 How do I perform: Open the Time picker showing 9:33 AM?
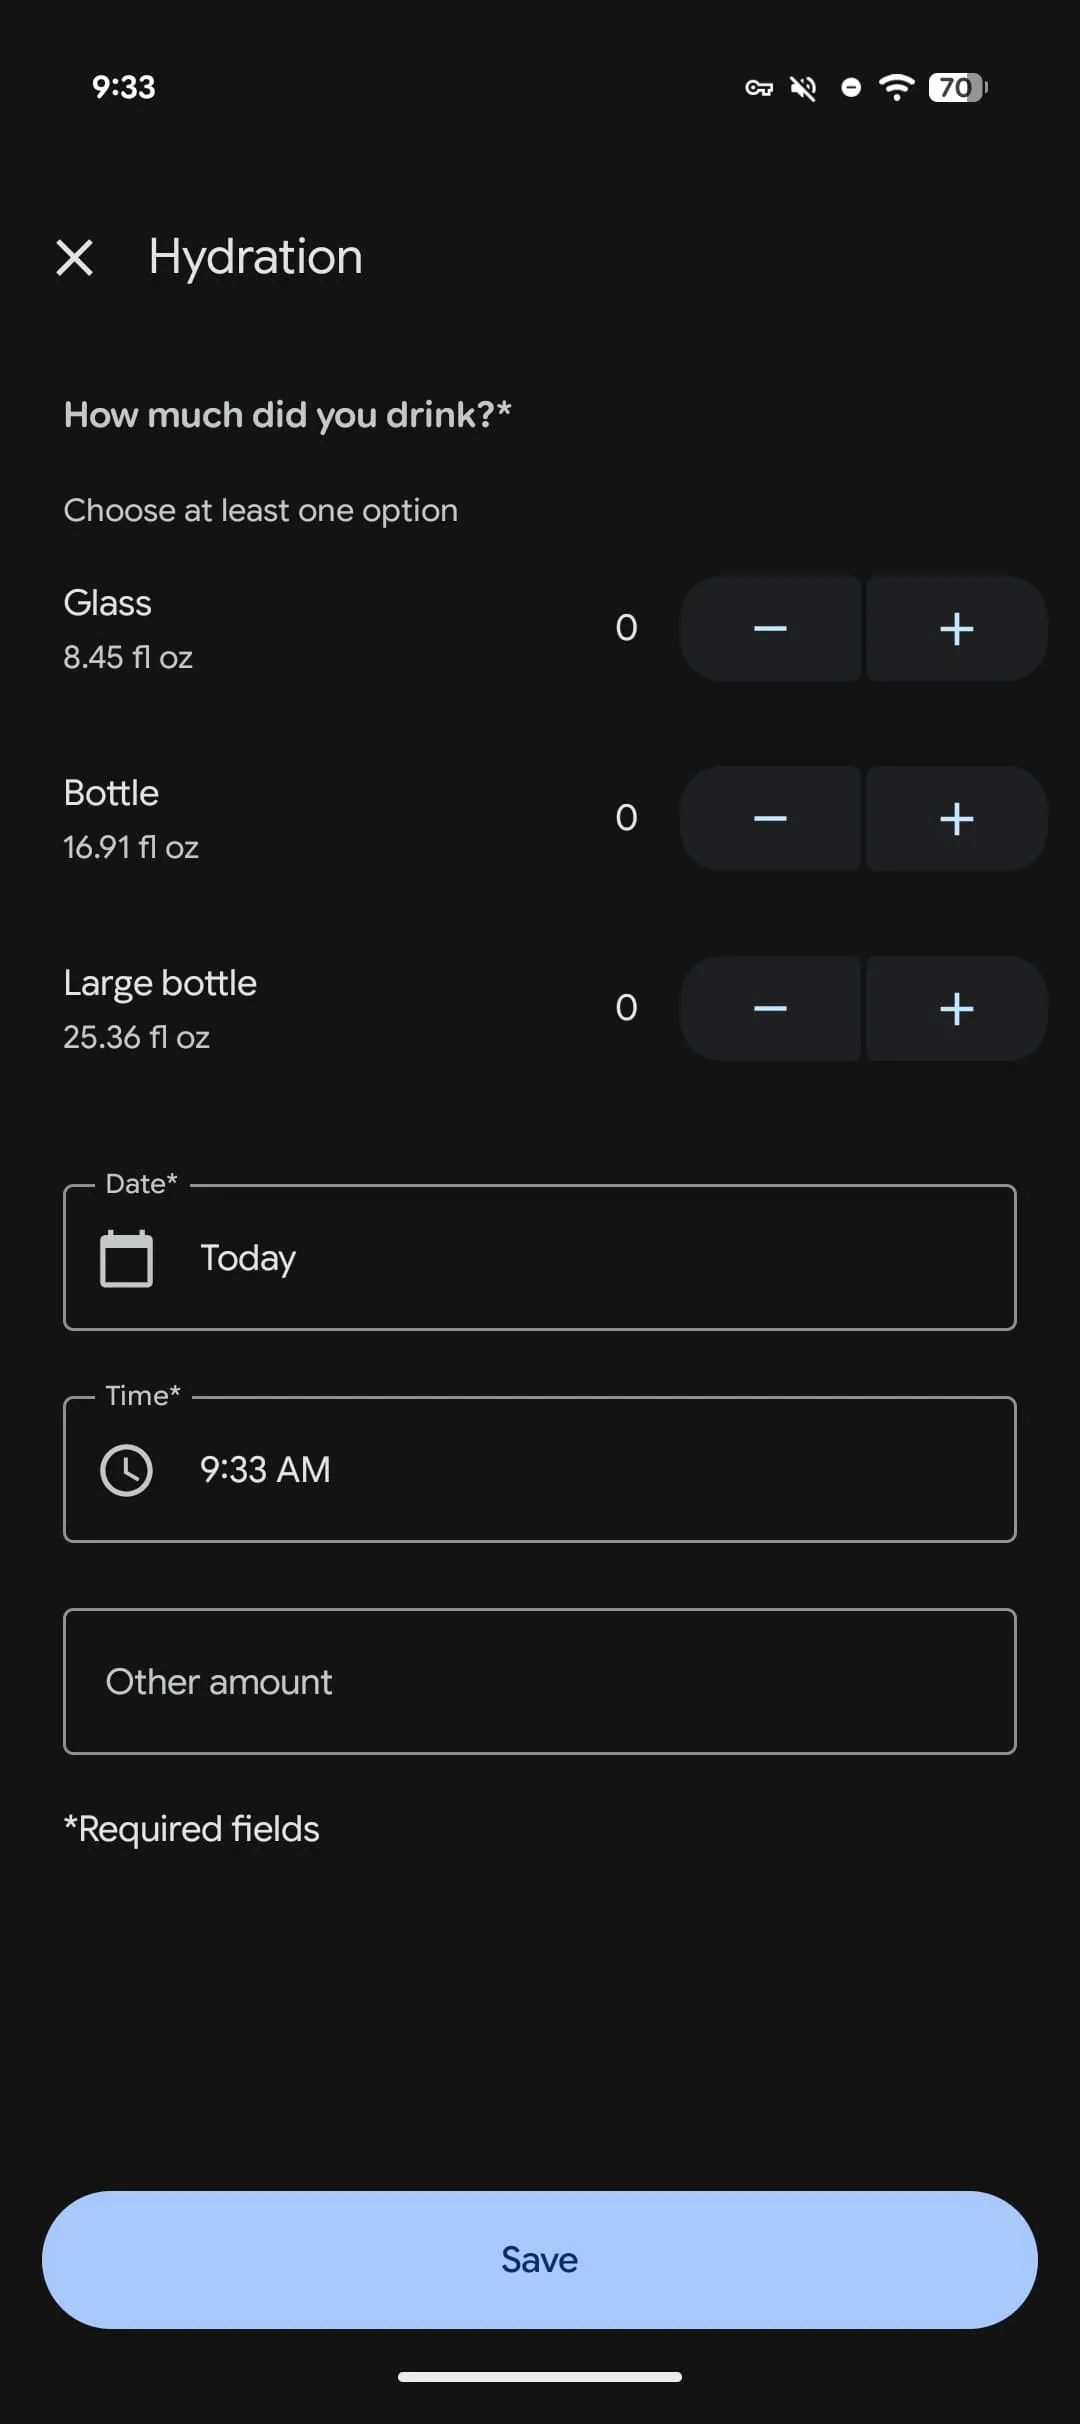[x=540, y=1470]
